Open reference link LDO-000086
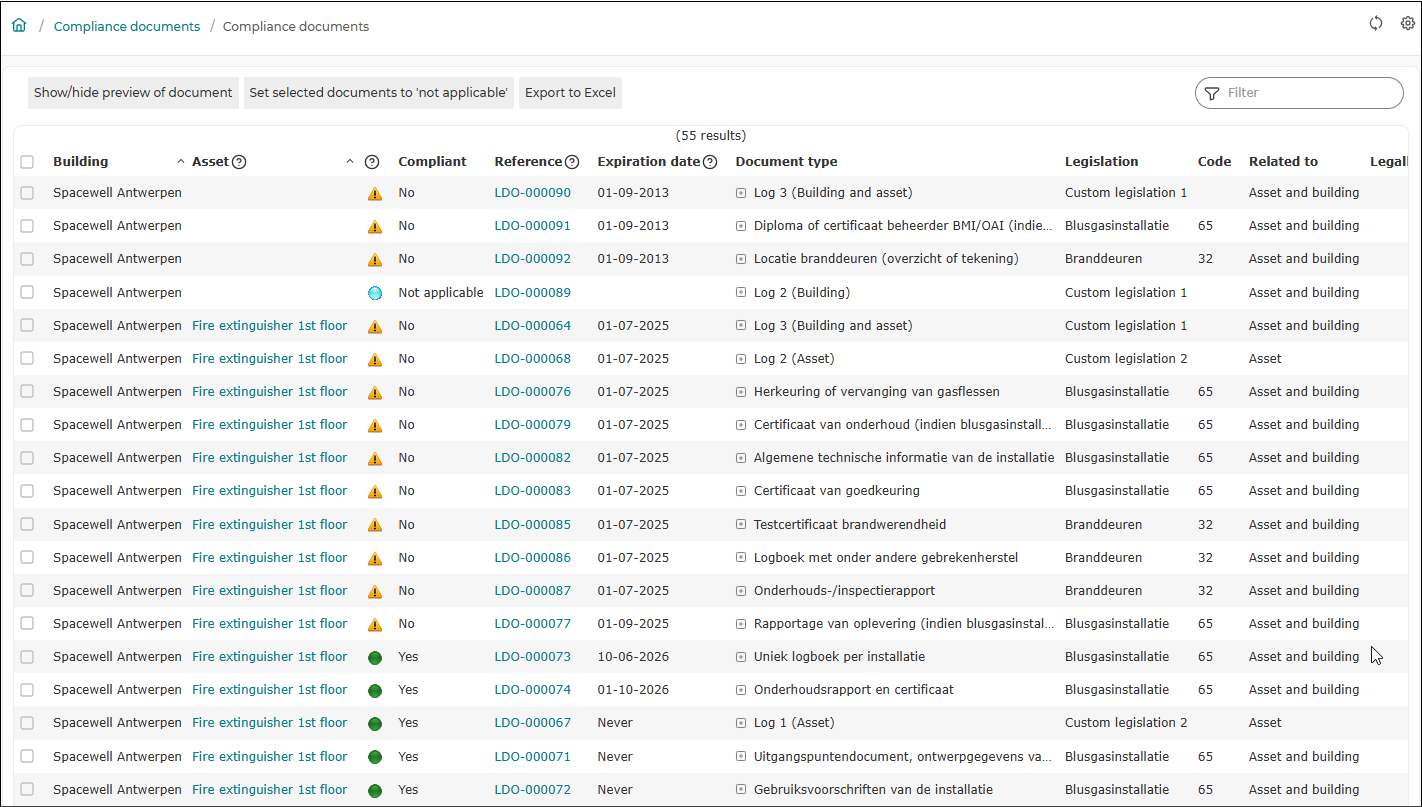1422x807 pixels. (x=533, y=557)
